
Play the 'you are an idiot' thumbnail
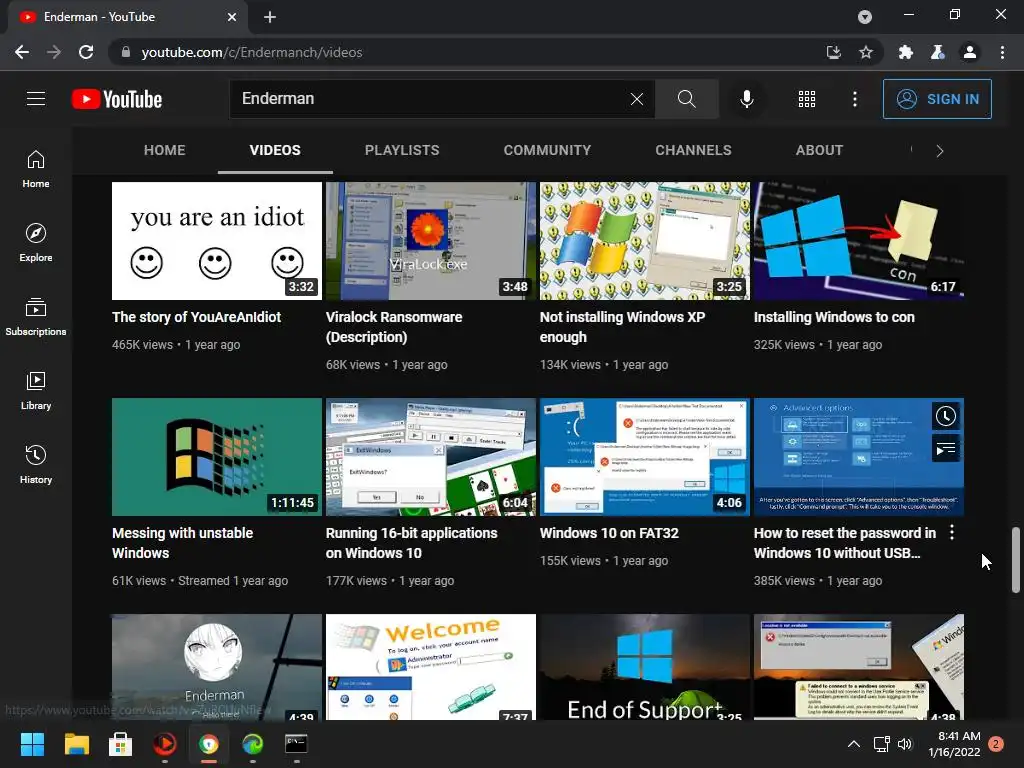pos(217,241)
